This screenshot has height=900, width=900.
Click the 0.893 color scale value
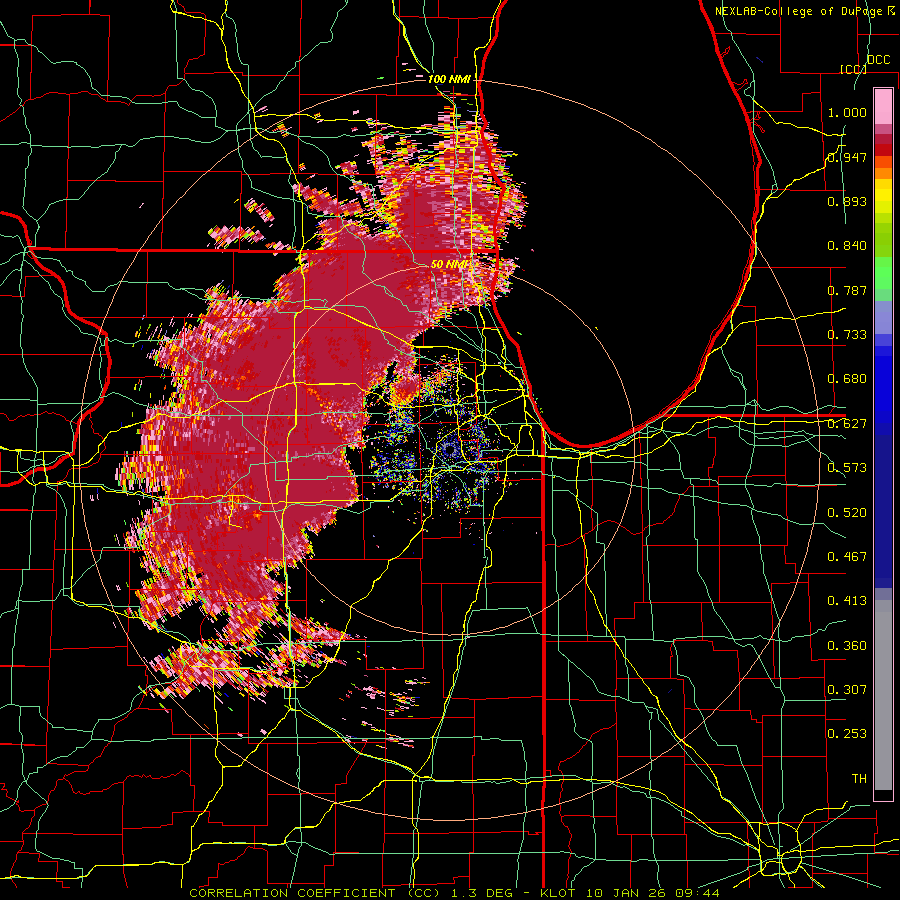[847, 201]
